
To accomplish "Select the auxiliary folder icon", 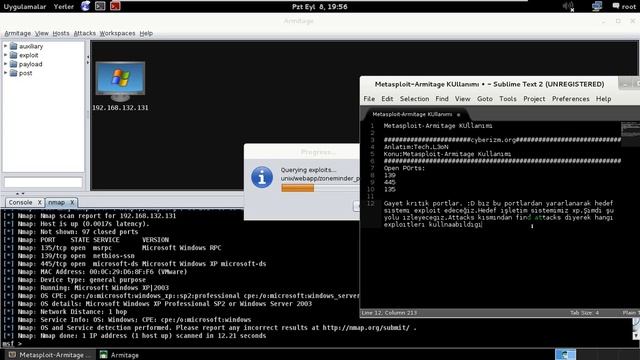I will [x=13, y=46].
